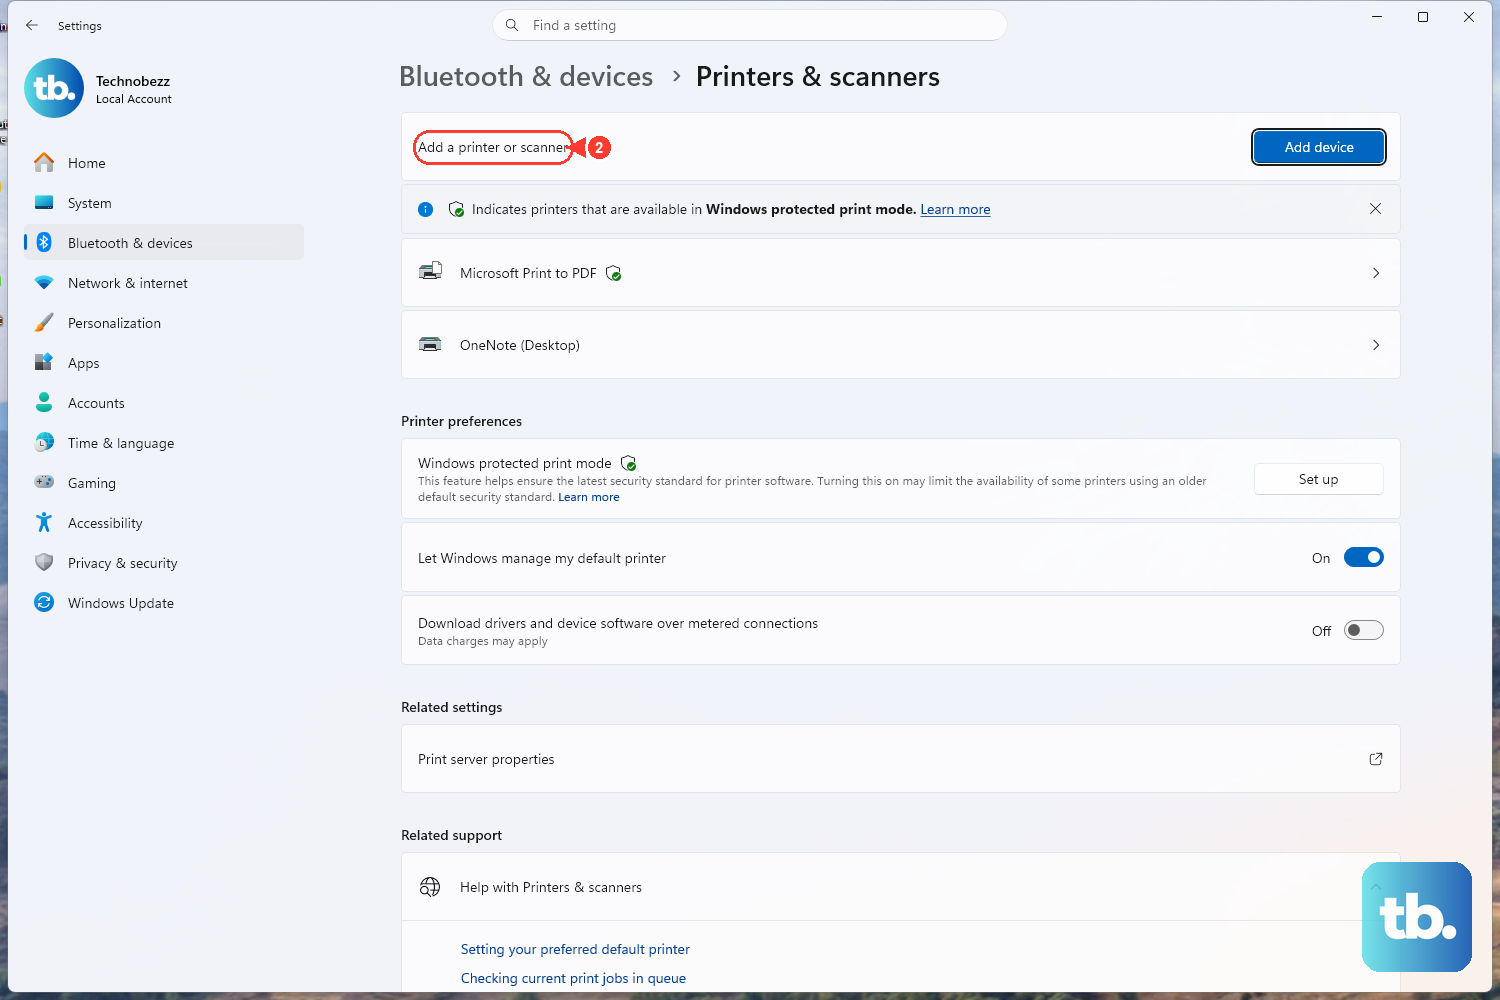Click the Network & internet wifi icon
The image size is (1500, 1000).
(x=44, y=283)
